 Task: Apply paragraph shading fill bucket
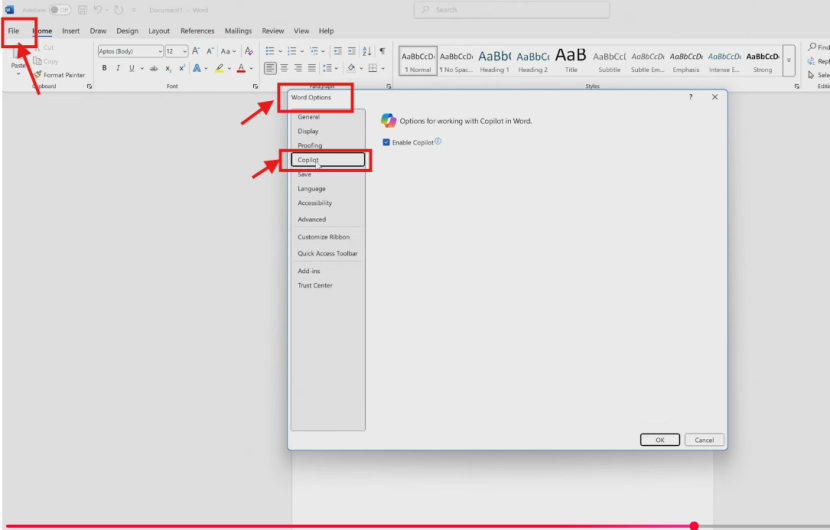(x=351, y=68)
